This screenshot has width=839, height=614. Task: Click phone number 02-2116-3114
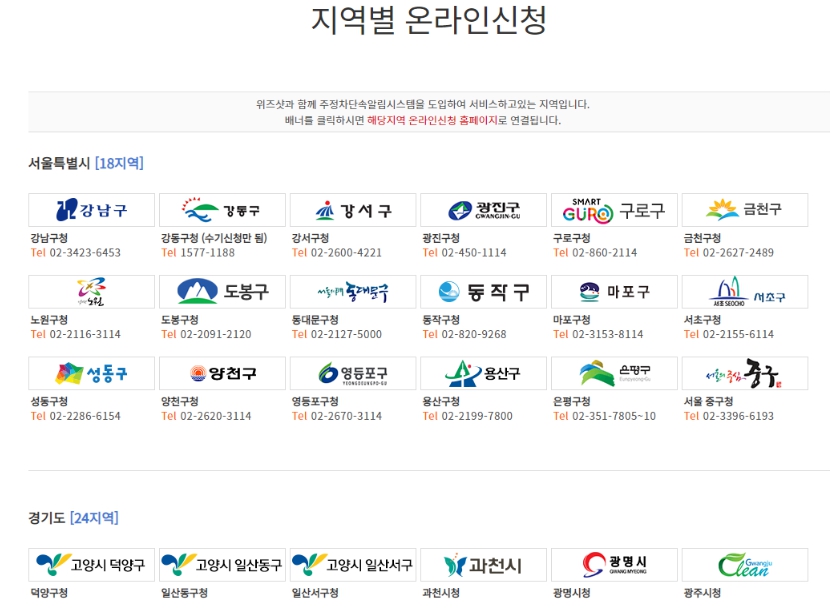tap(85, 335)
